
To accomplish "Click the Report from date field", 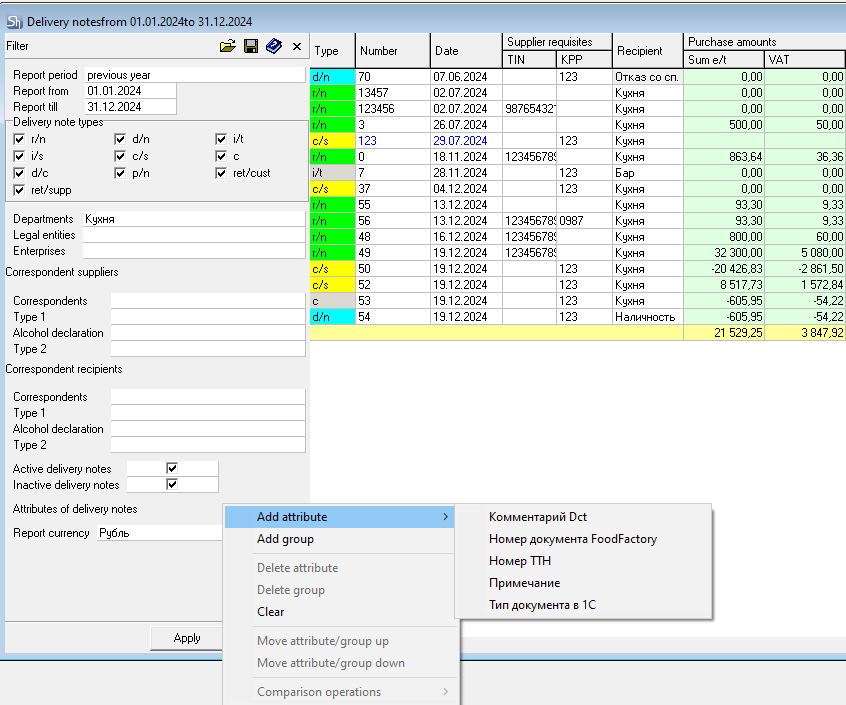I will (130, 91).
